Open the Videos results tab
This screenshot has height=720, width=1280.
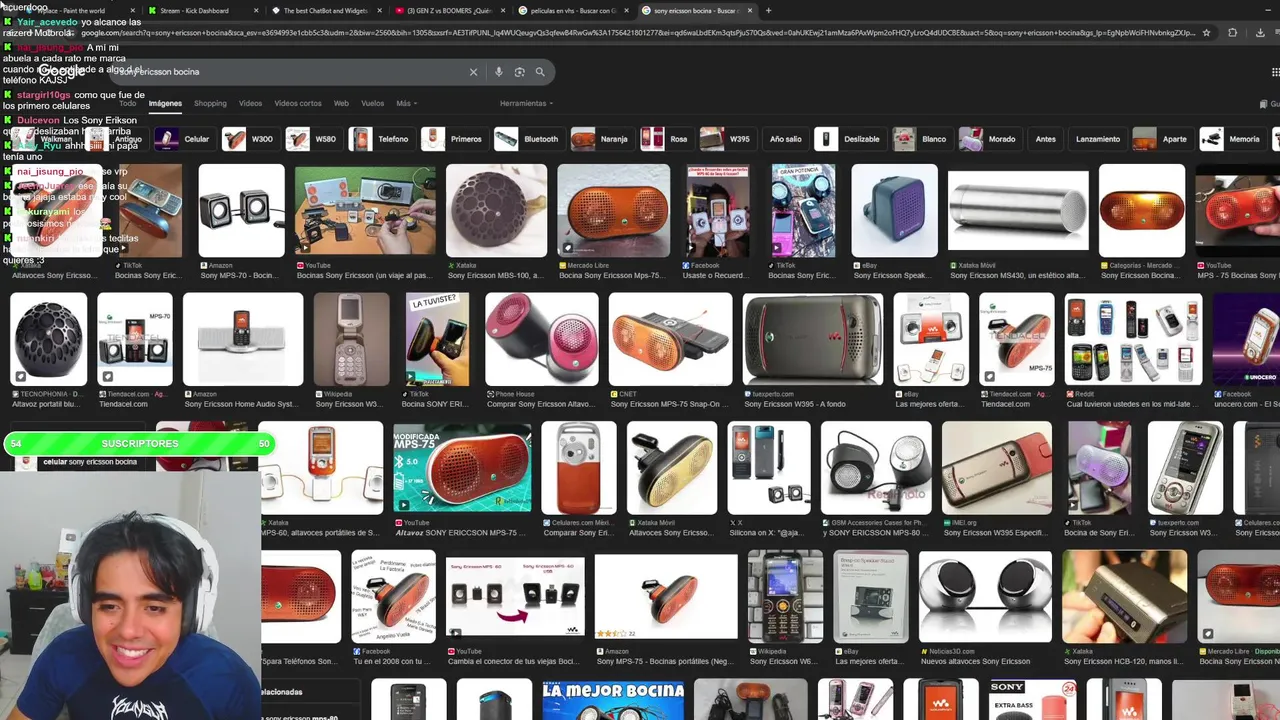coord(250,103)
